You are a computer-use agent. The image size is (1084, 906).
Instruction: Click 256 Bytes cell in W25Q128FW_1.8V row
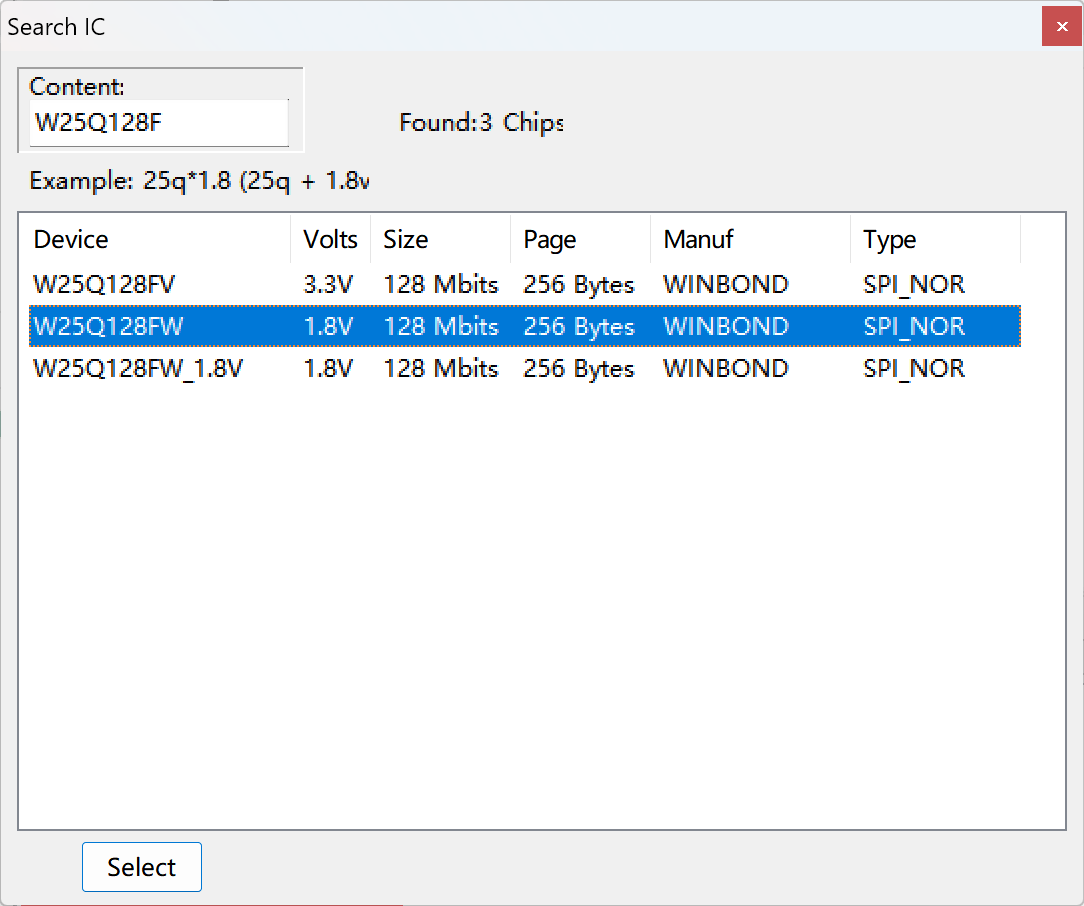(x=579, y=368)
